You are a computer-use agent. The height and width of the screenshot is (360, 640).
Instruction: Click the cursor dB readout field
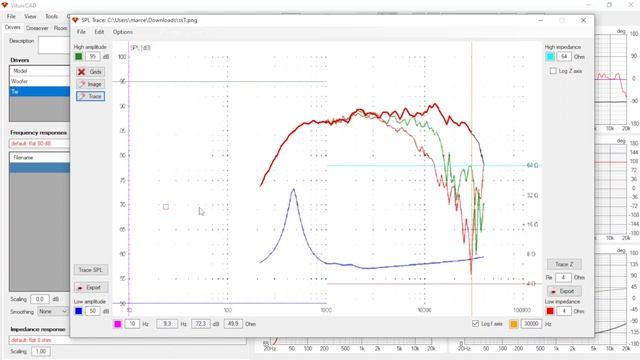[x=200, y=324]
